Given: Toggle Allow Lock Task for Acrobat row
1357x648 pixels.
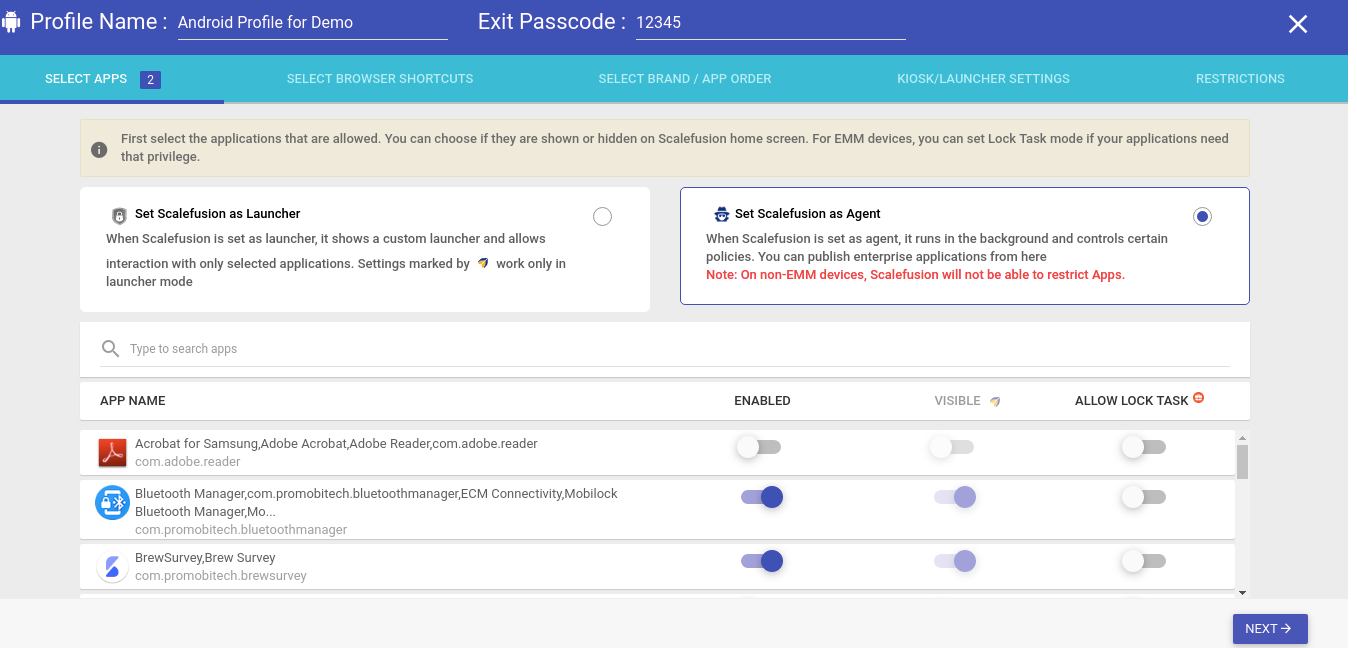Looking at the screenshot, I should coord(1143,447).
